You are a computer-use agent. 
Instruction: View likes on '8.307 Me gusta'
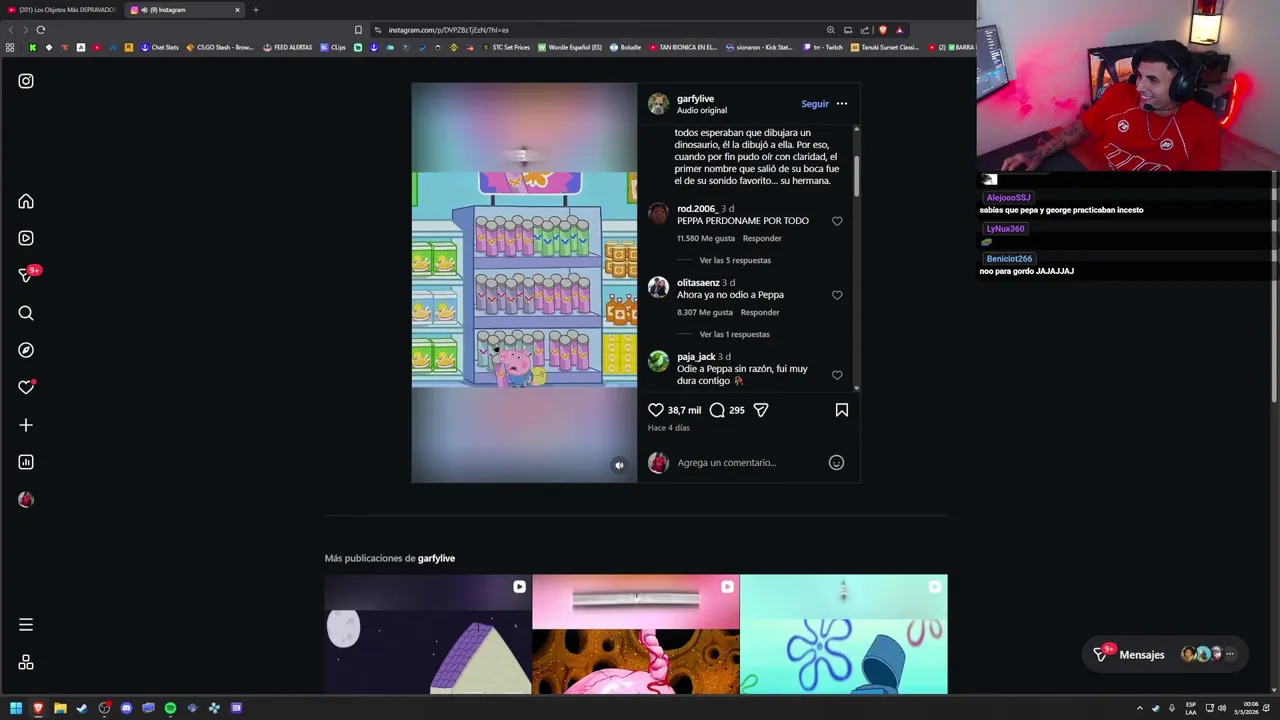click(x=705, y=312)
